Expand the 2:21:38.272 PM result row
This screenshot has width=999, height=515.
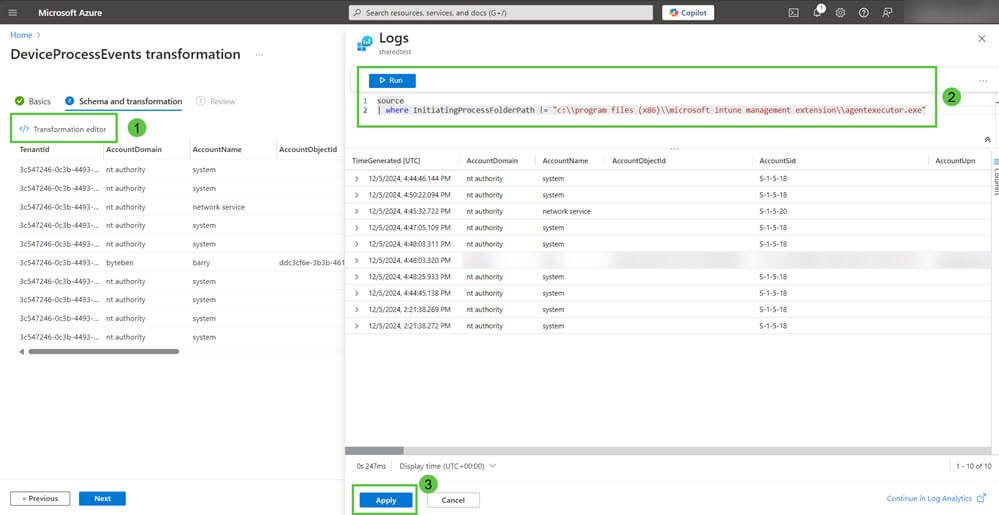pyautogui.click(x=357, y=326)
